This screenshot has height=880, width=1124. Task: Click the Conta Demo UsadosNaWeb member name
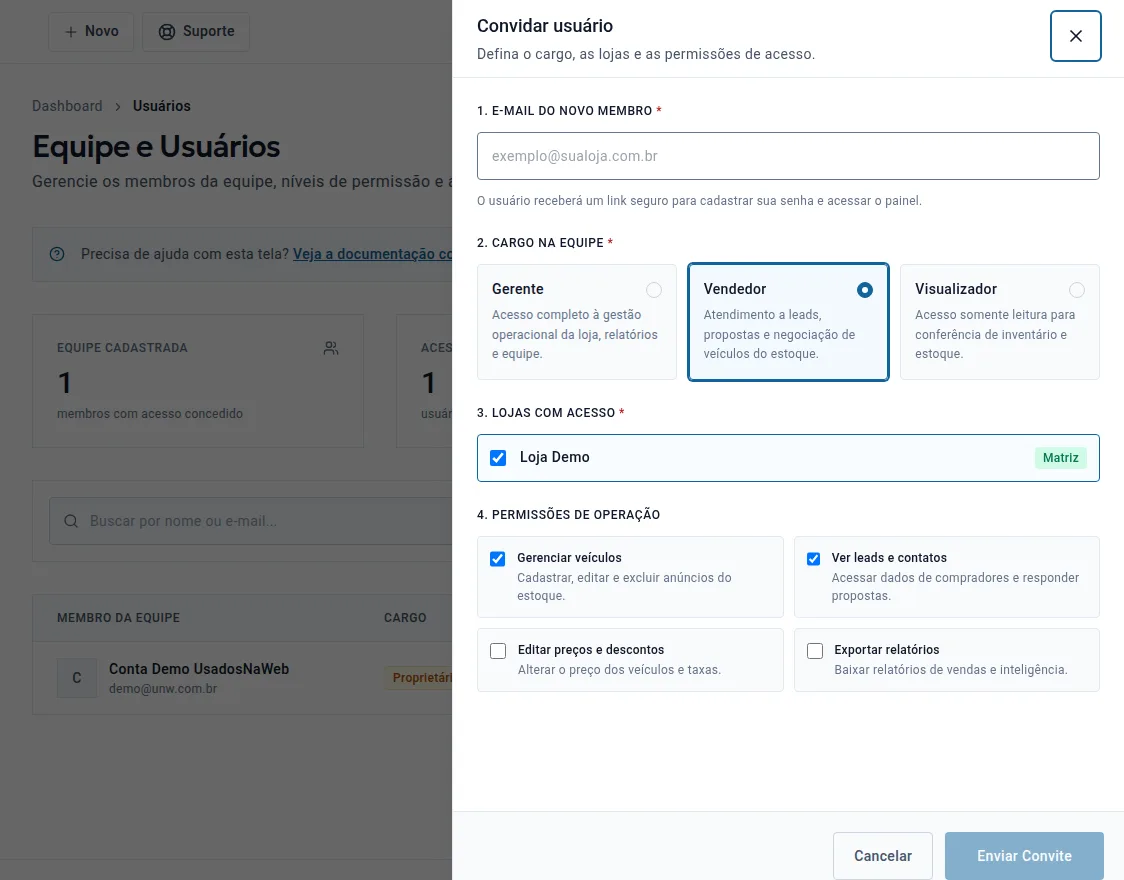(x=199, y=669)
